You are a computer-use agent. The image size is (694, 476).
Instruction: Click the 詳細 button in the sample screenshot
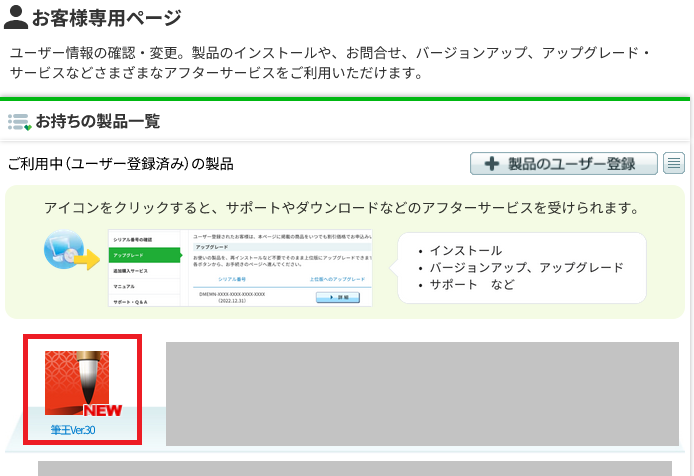pos(337,297)
